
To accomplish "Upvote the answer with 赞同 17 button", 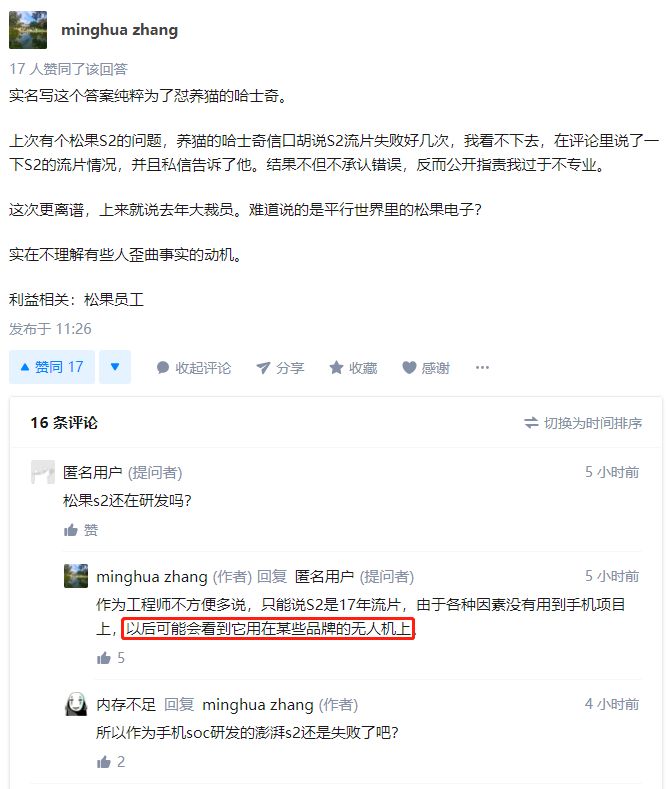I will pos(52,367).
